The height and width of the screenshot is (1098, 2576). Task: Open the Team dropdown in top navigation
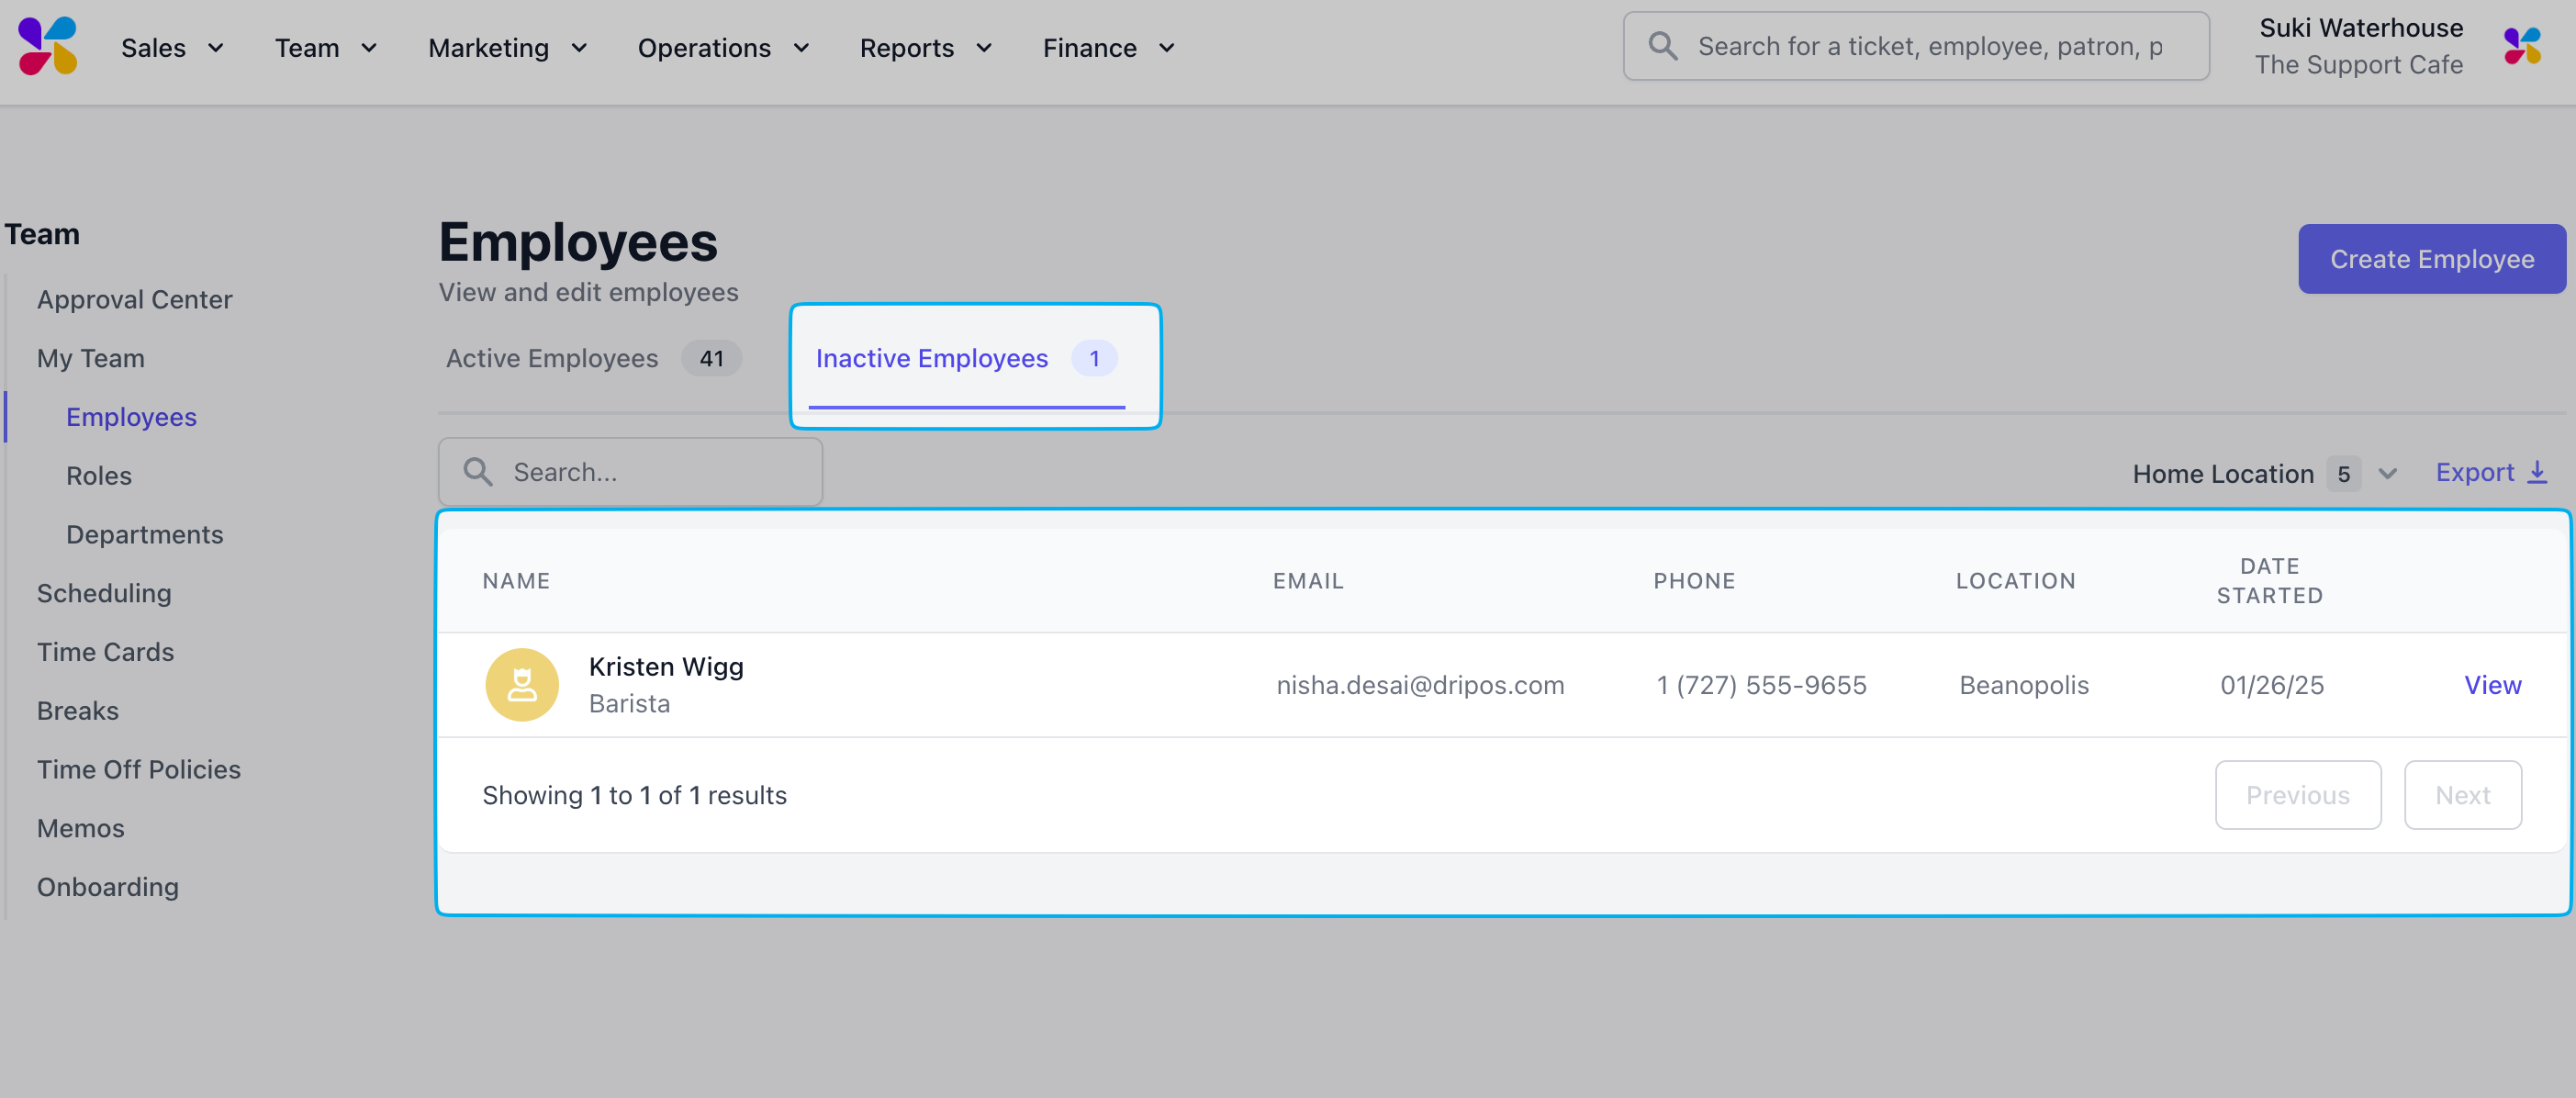tap(326, 47)
